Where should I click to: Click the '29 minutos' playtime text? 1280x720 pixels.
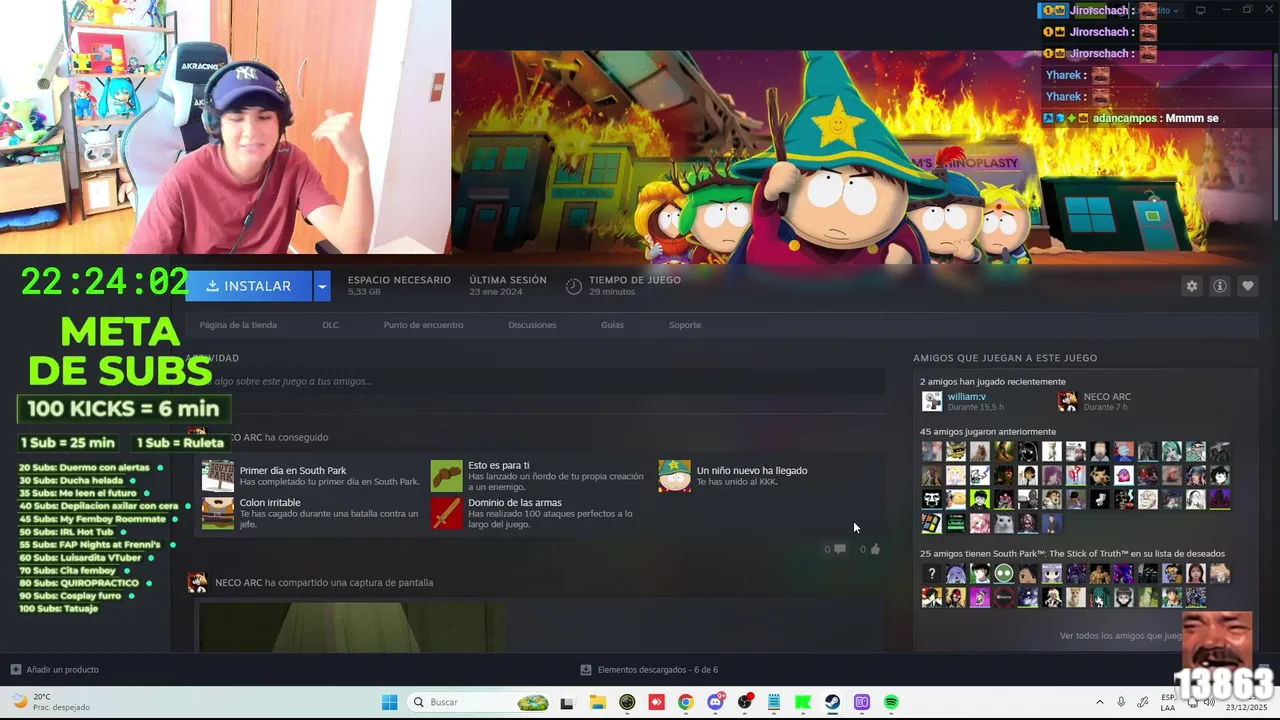click(612, 292)
